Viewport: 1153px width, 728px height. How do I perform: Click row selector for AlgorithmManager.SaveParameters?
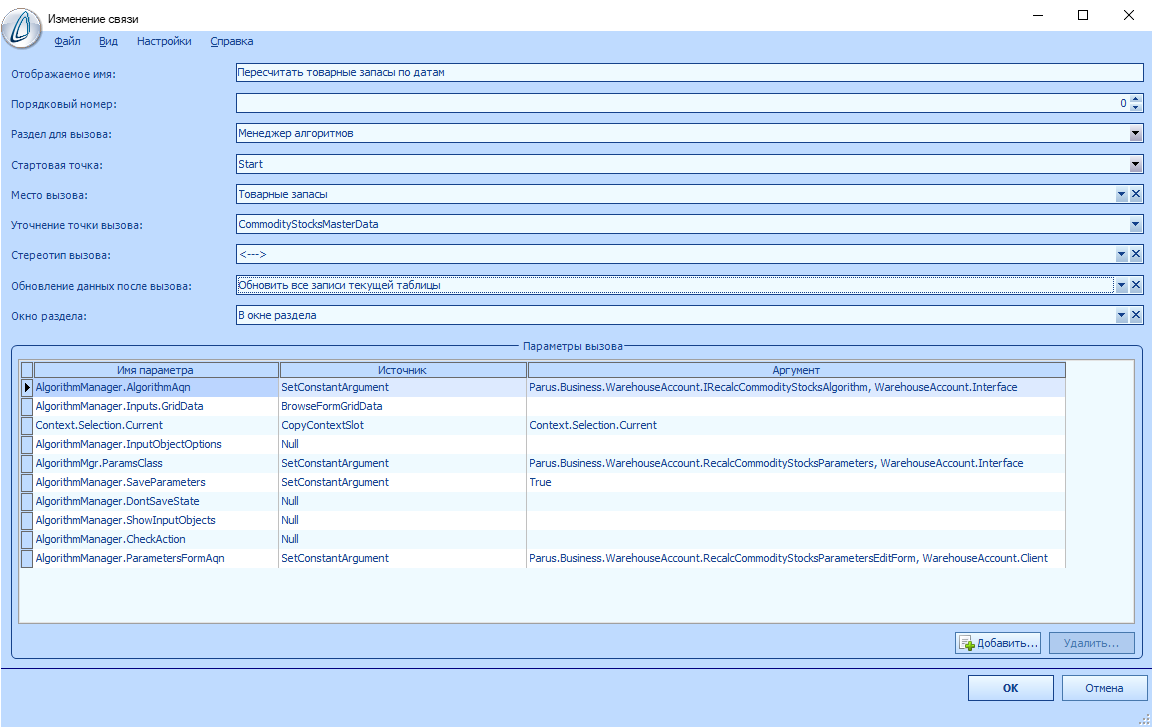(26, 482)
